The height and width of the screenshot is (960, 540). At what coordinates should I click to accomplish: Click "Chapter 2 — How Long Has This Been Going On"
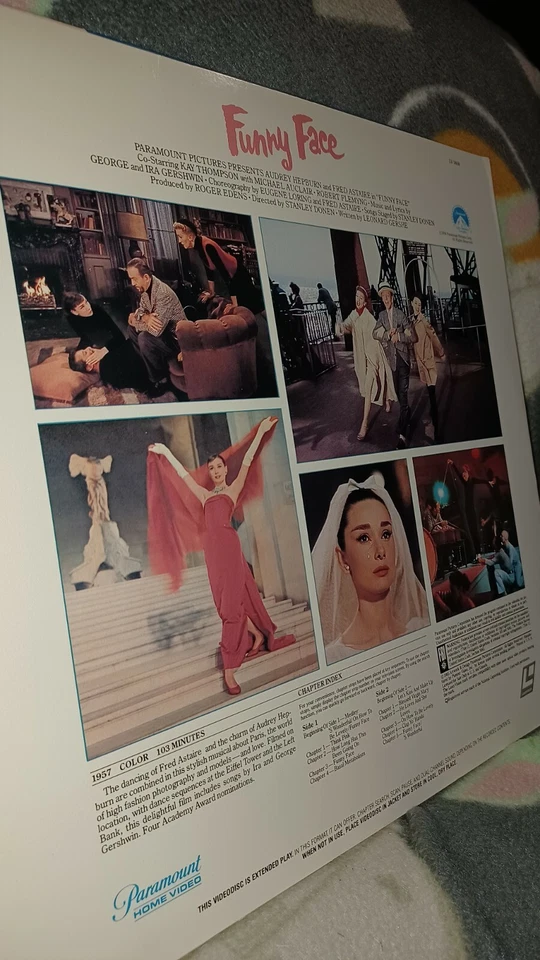pyautogui.click(x=336, y=748)
